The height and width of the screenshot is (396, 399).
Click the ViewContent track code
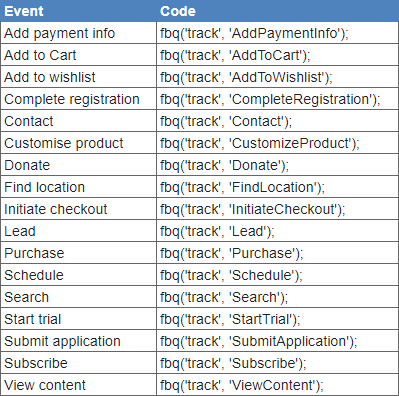click(x=242, y=385)
